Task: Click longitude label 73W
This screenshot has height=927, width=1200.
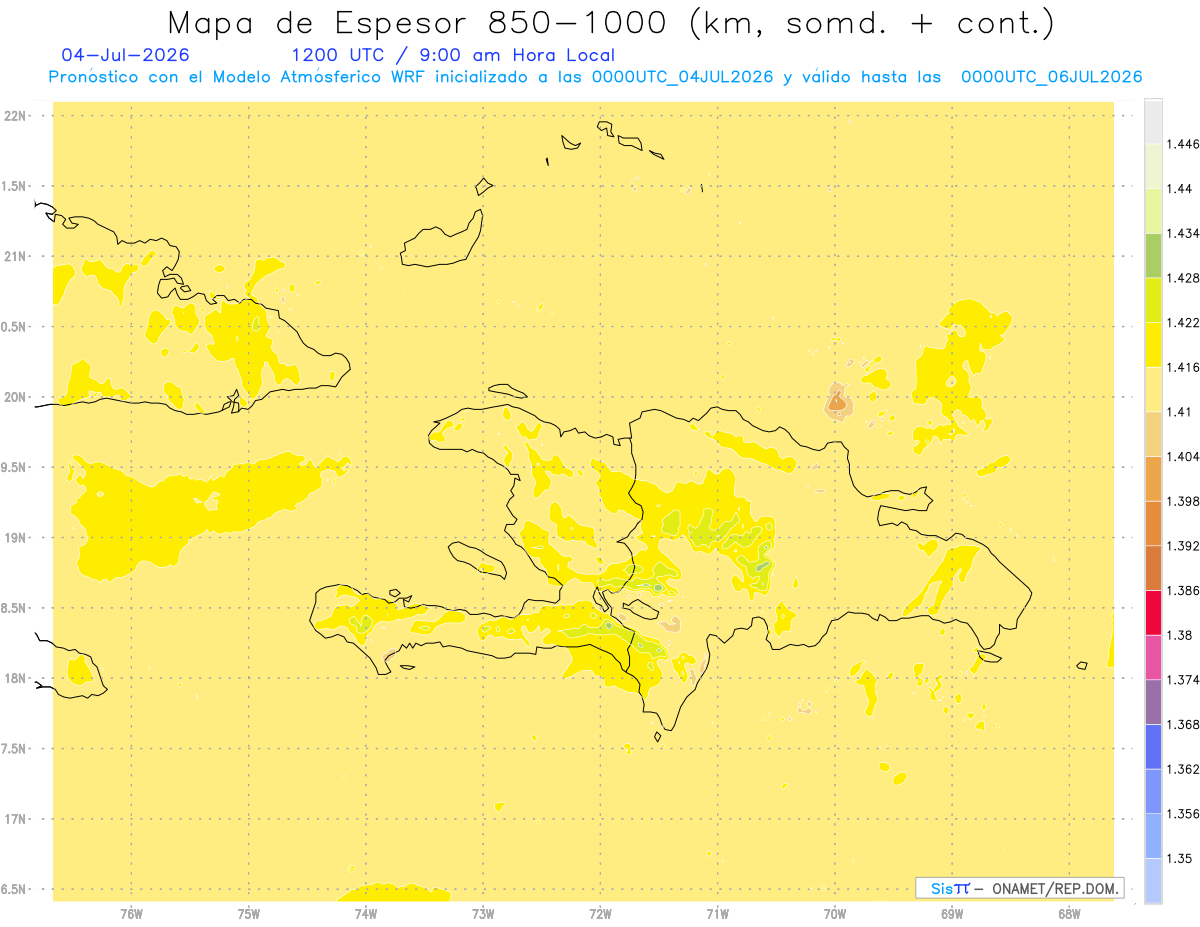Action: click(x=483, y=913)
